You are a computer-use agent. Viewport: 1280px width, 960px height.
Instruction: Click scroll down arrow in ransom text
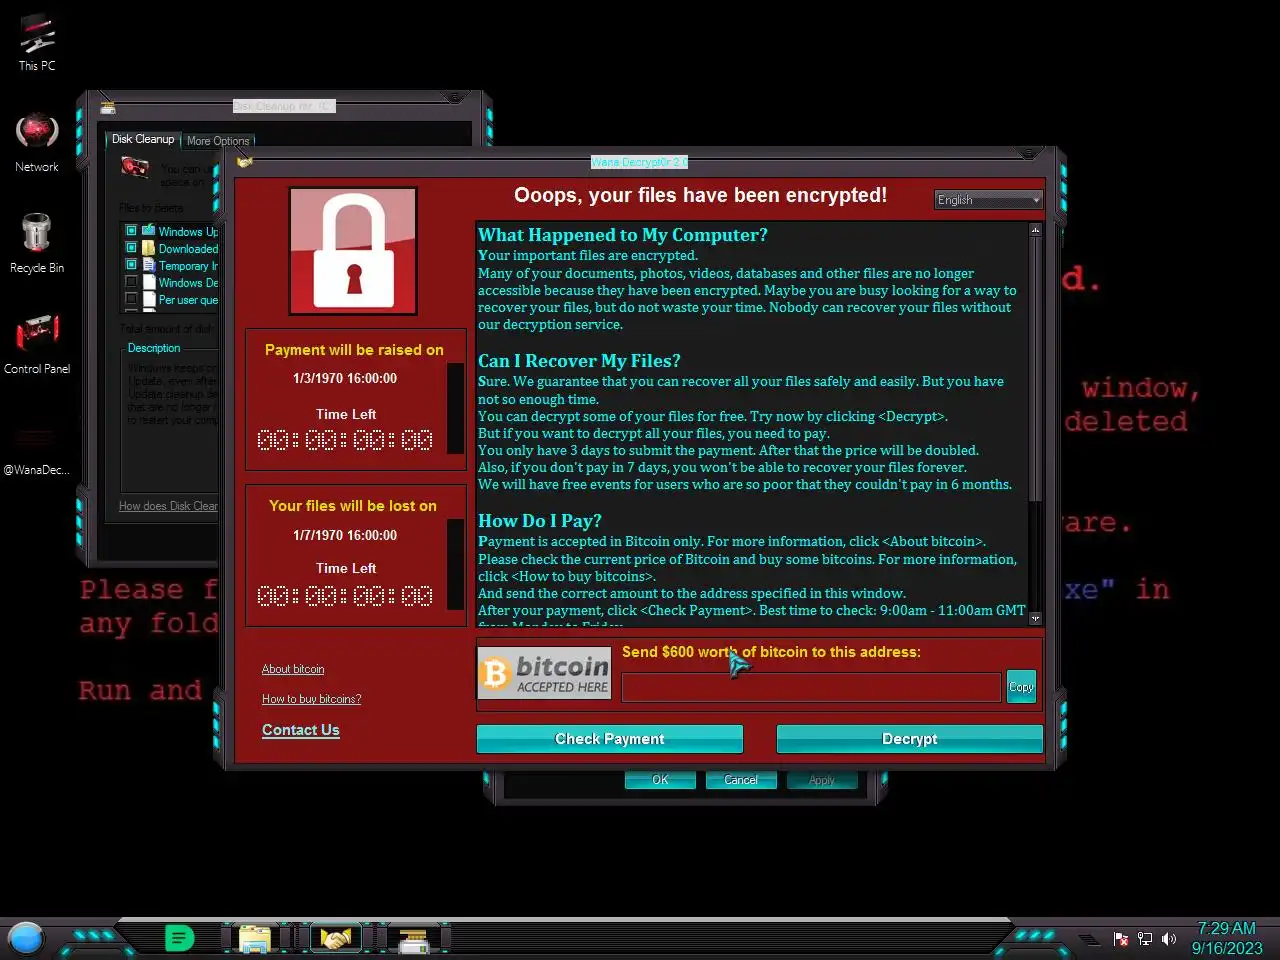(x=1035, y=619)
